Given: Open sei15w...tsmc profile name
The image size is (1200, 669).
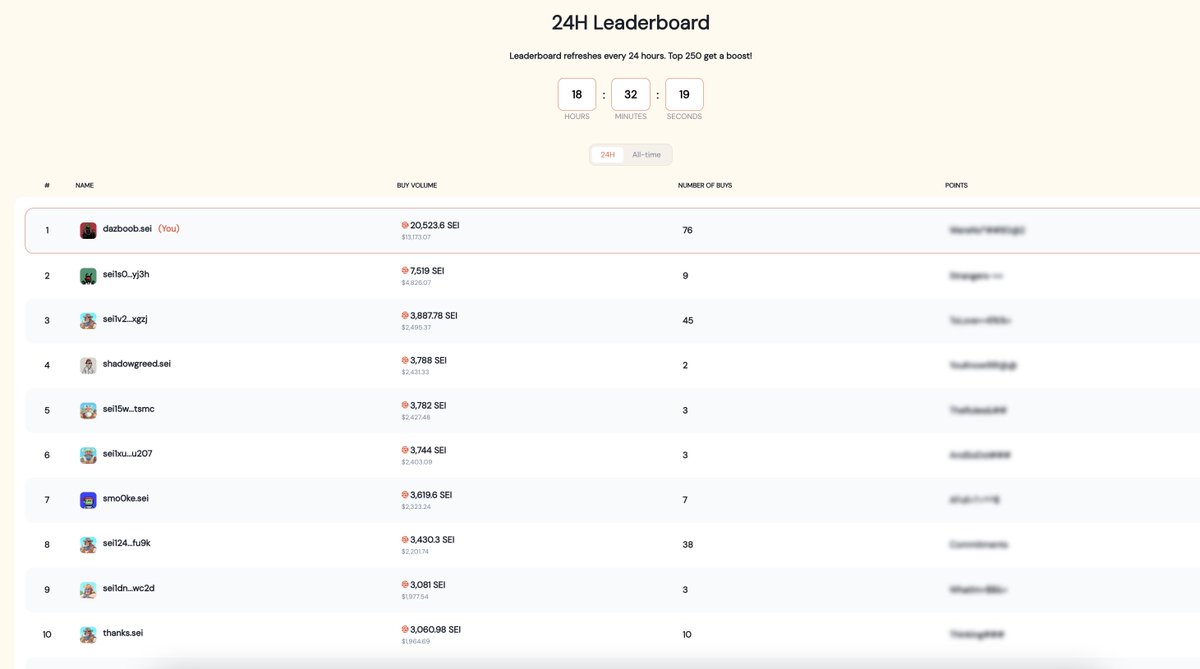Looking at the screenshot, I should click(129, 408).
